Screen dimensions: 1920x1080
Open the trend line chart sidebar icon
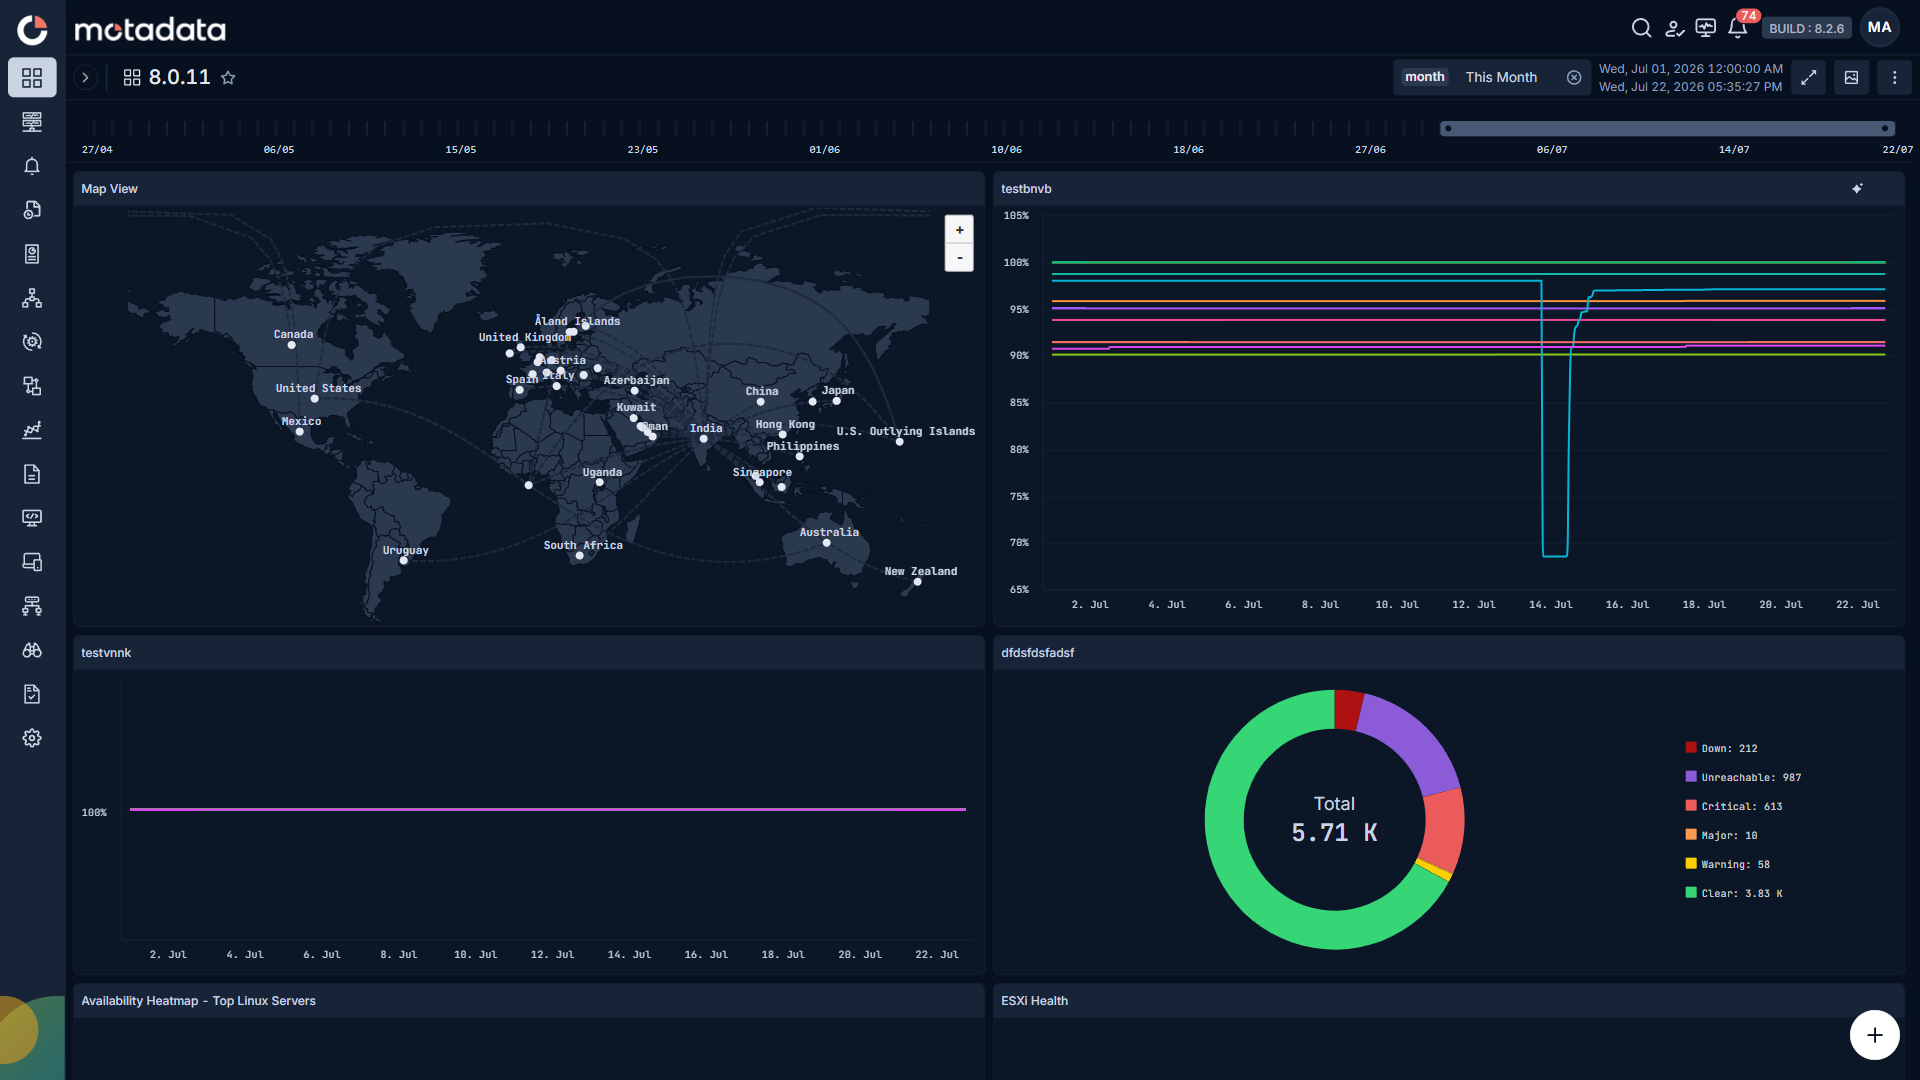pyautogui.click(x=32, y=430)
